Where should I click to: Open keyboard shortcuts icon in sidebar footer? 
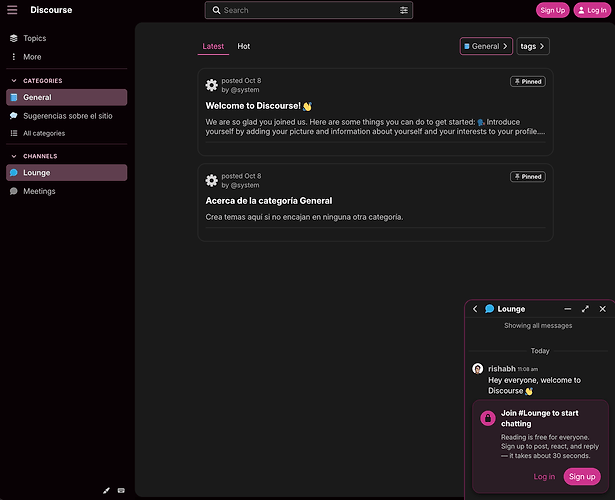121,491
